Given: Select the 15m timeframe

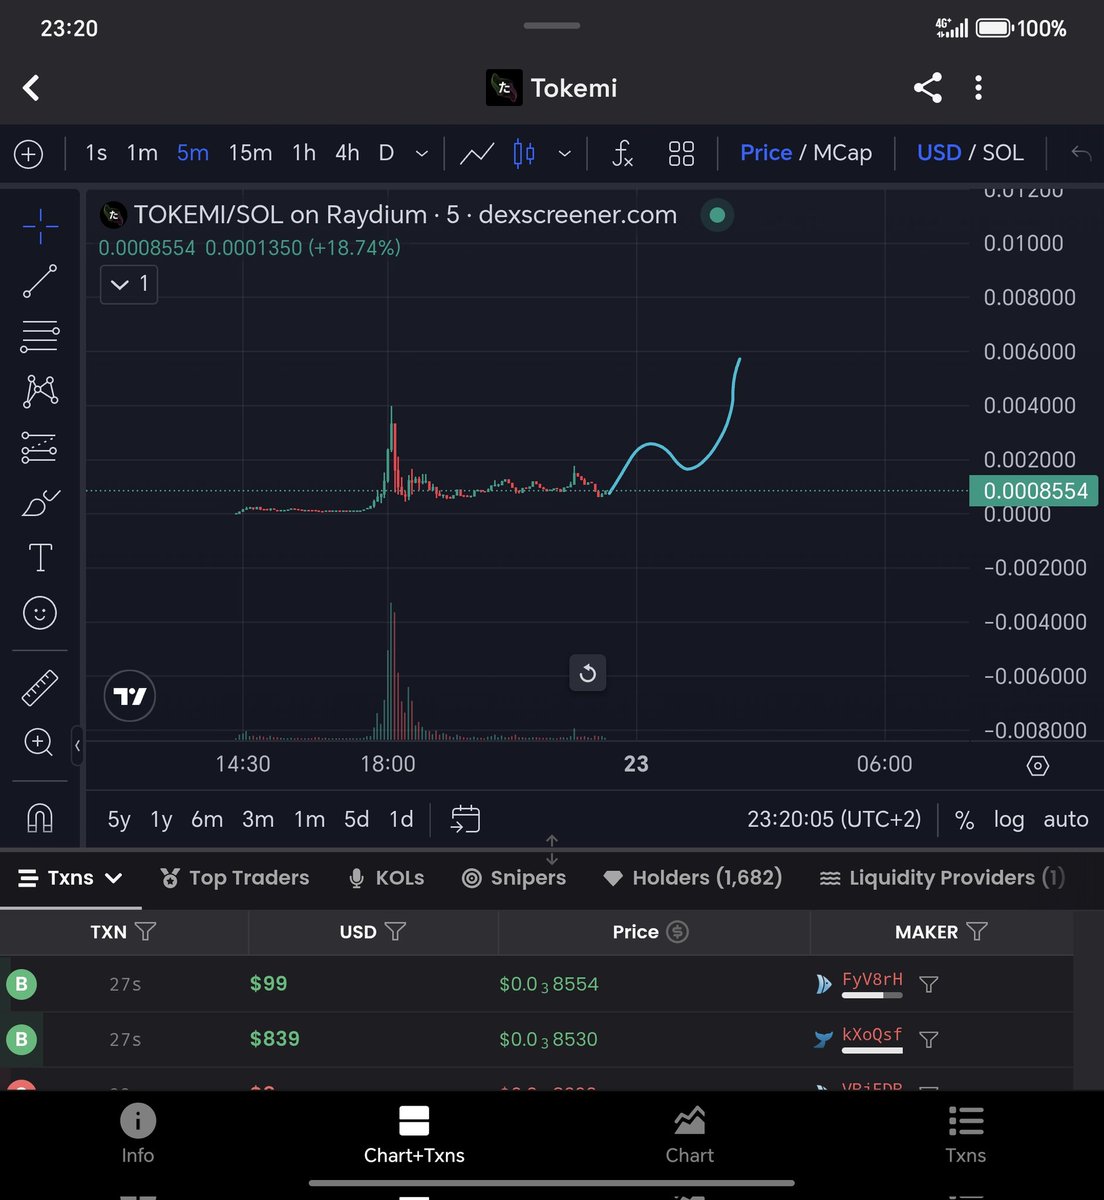Looking at the screenshot, I should click(x=250, y=153).
